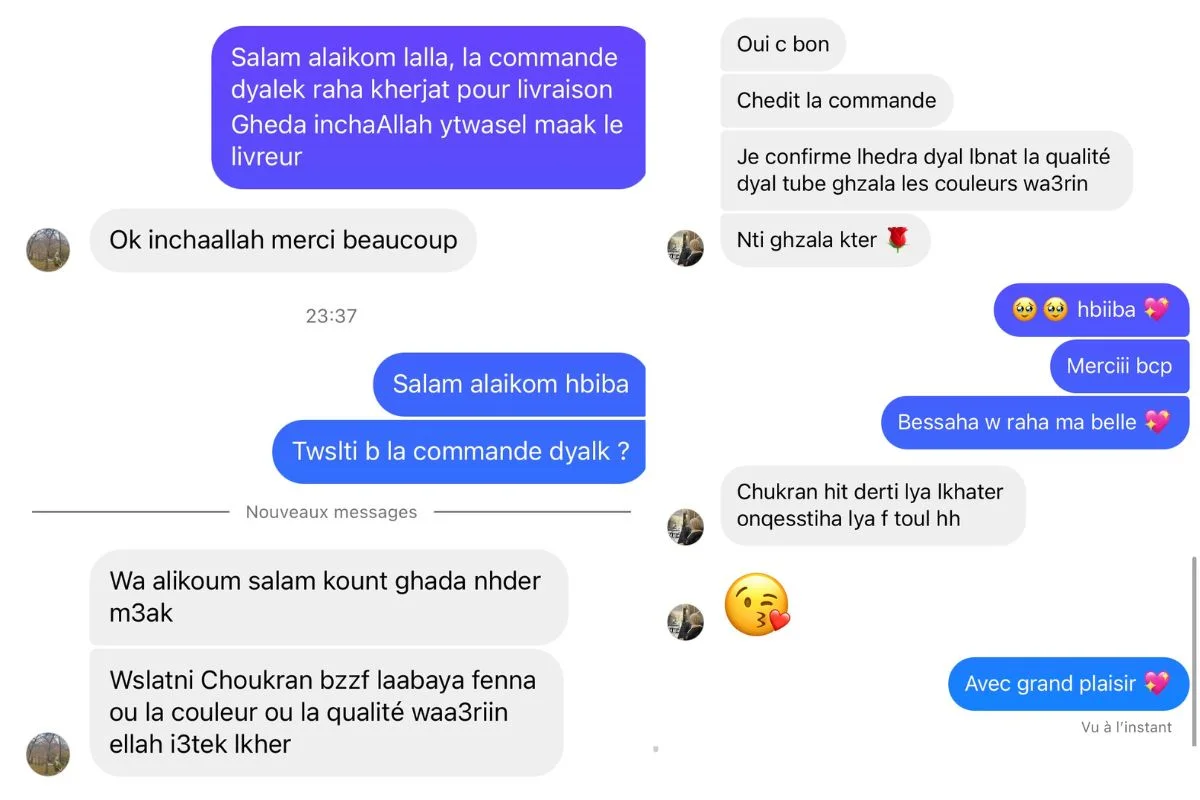Click the 'Vu à l'instant' read status
Image resolution: width=1200 pixels, height=800 pixels.
pos(1126,727)
